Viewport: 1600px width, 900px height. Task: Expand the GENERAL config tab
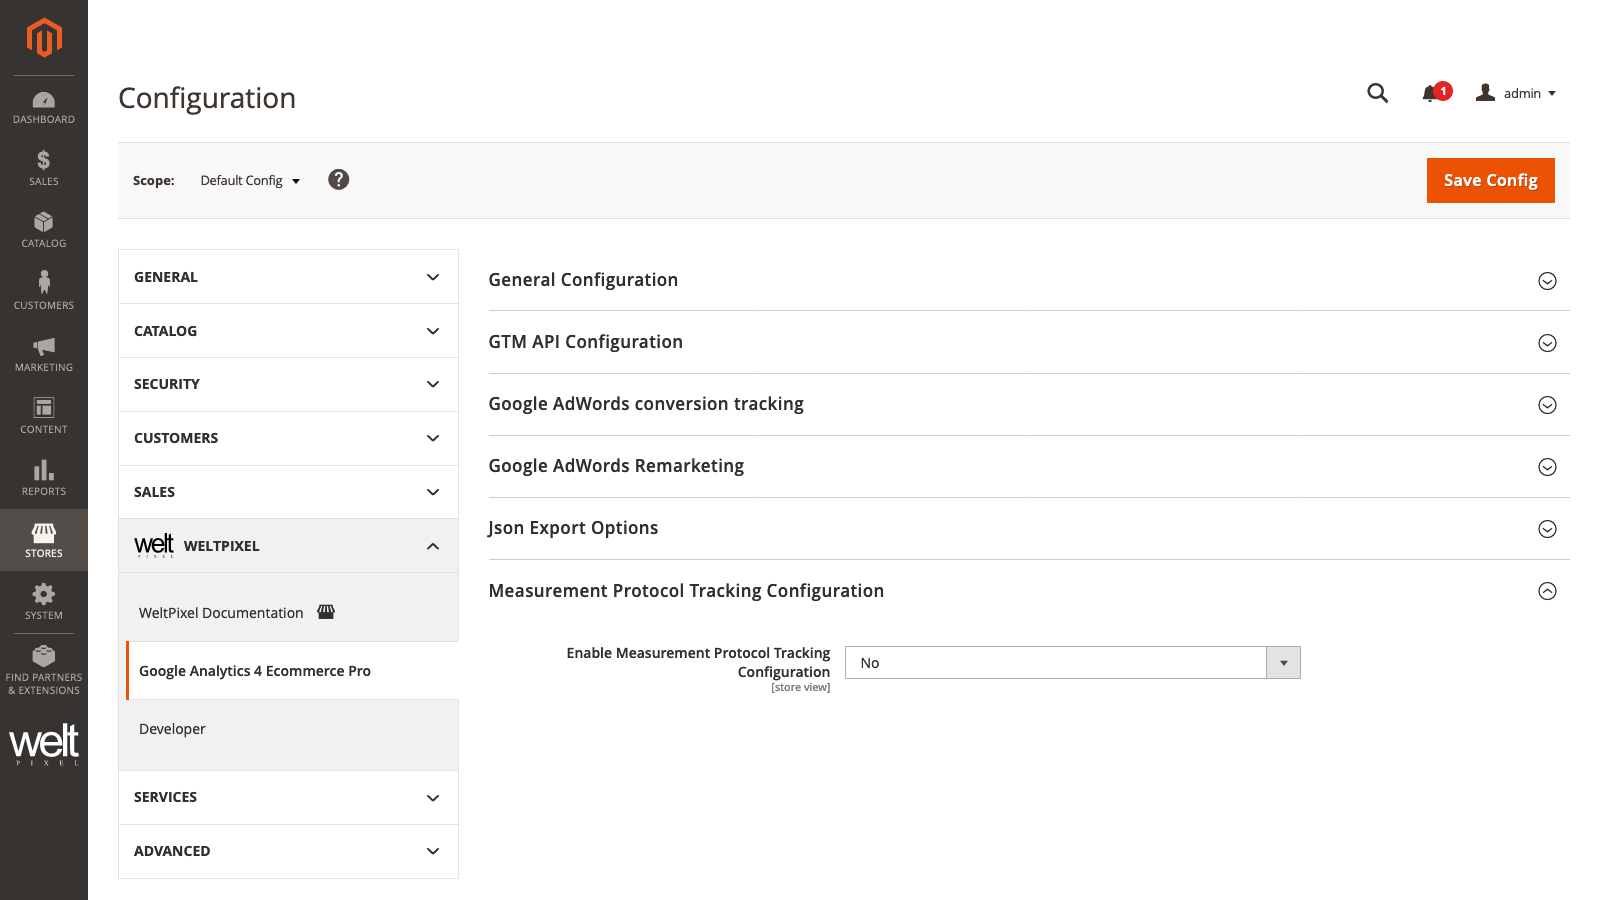coord(288,277)
